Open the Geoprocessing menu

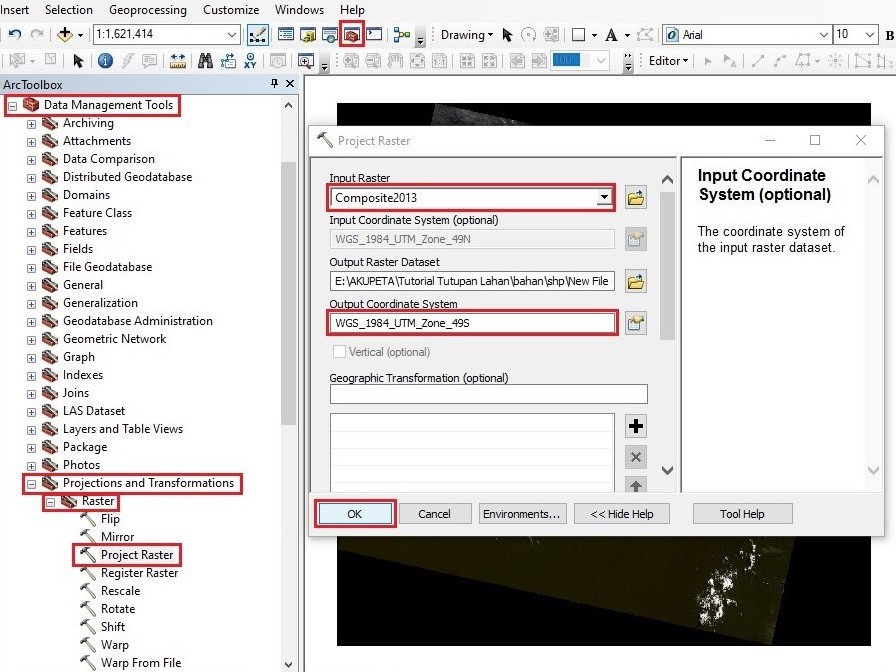pyautogui.click(x=147, y=10)
